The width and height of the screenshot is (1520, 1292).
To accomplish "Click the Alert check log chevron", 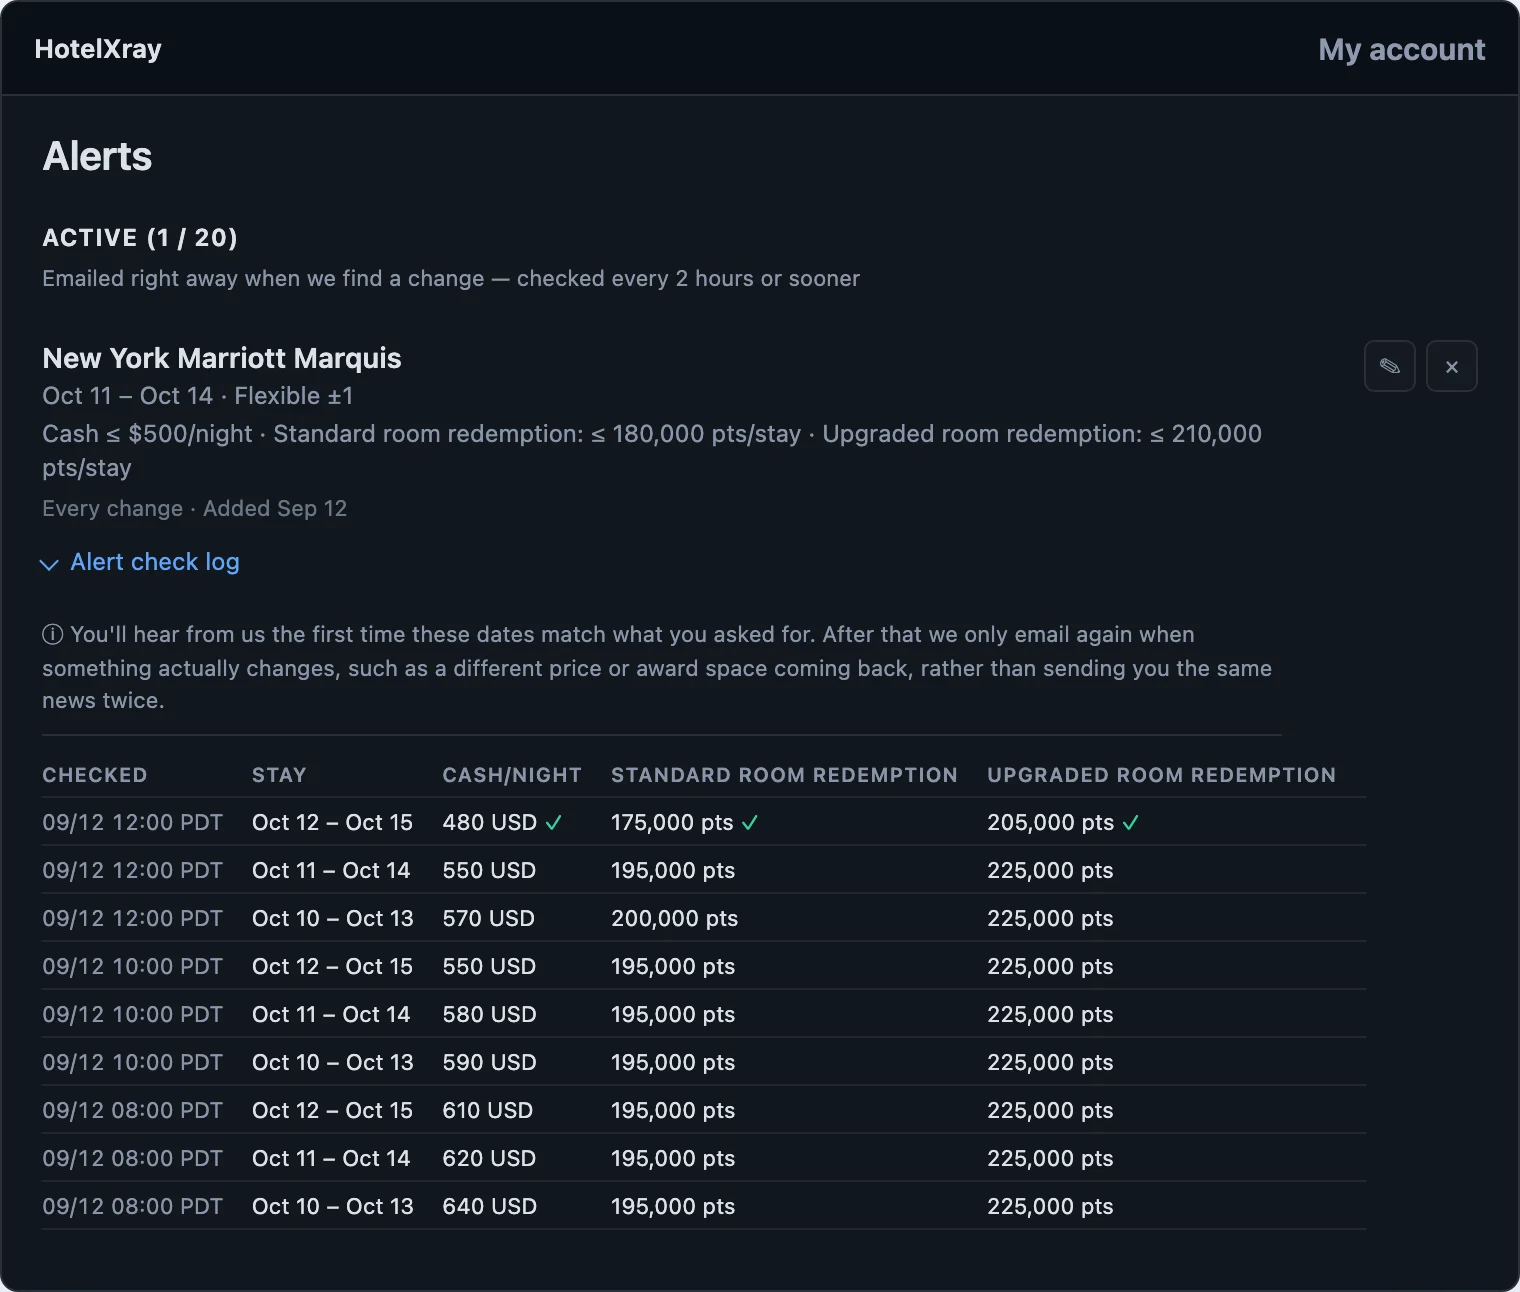I will pos(49,565).
